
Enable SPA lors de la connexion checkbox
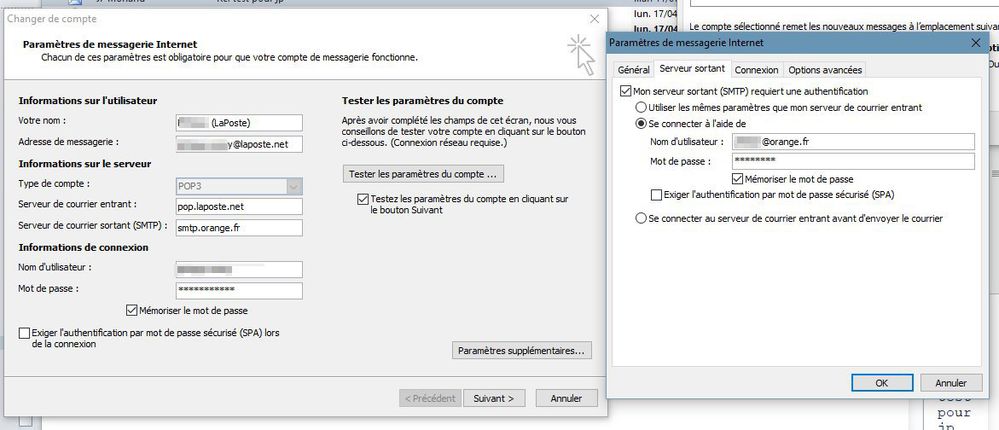point(24,333)
